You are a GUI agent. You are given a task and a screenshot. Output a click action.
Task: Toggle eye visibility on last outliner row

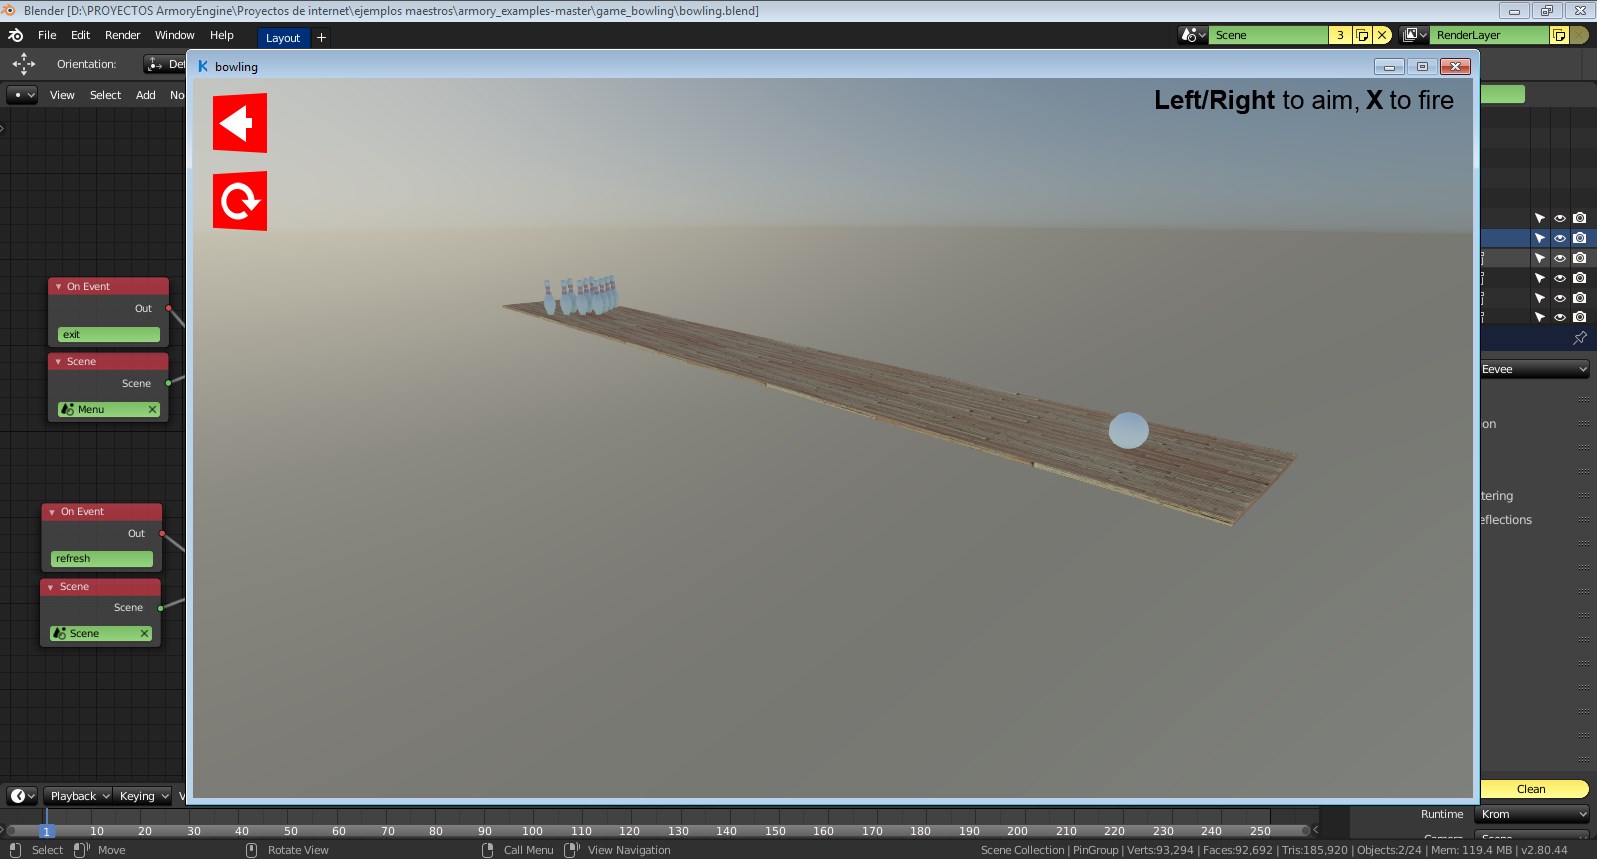1560,317
